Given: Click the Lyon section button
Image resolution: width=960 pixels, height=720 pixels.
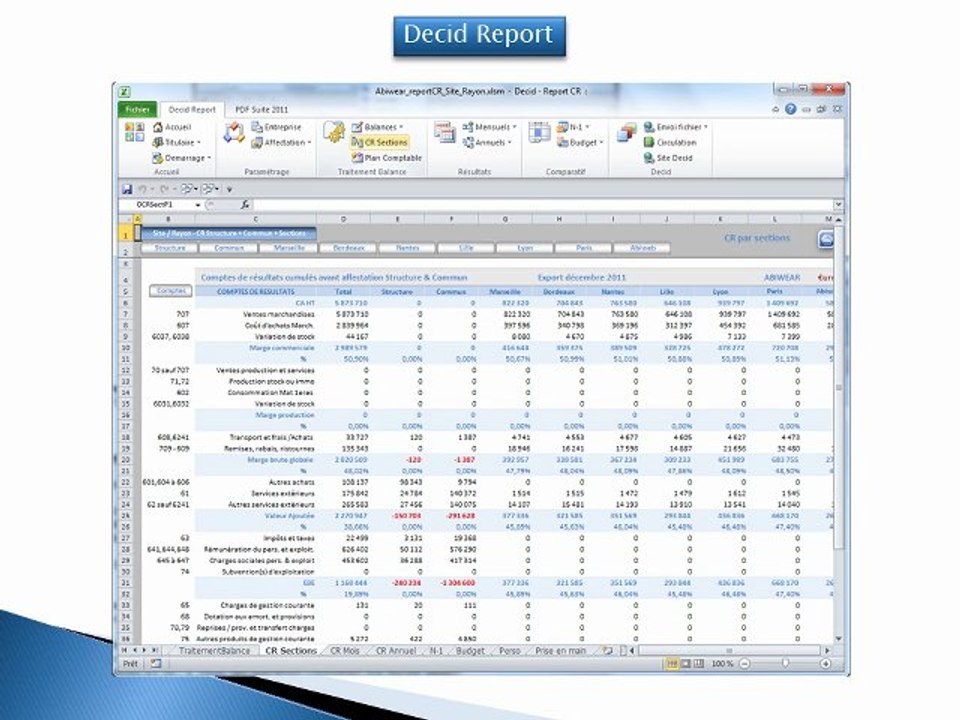Looking at the screenshot, I should pyautogui.click(x=525, y=248).
